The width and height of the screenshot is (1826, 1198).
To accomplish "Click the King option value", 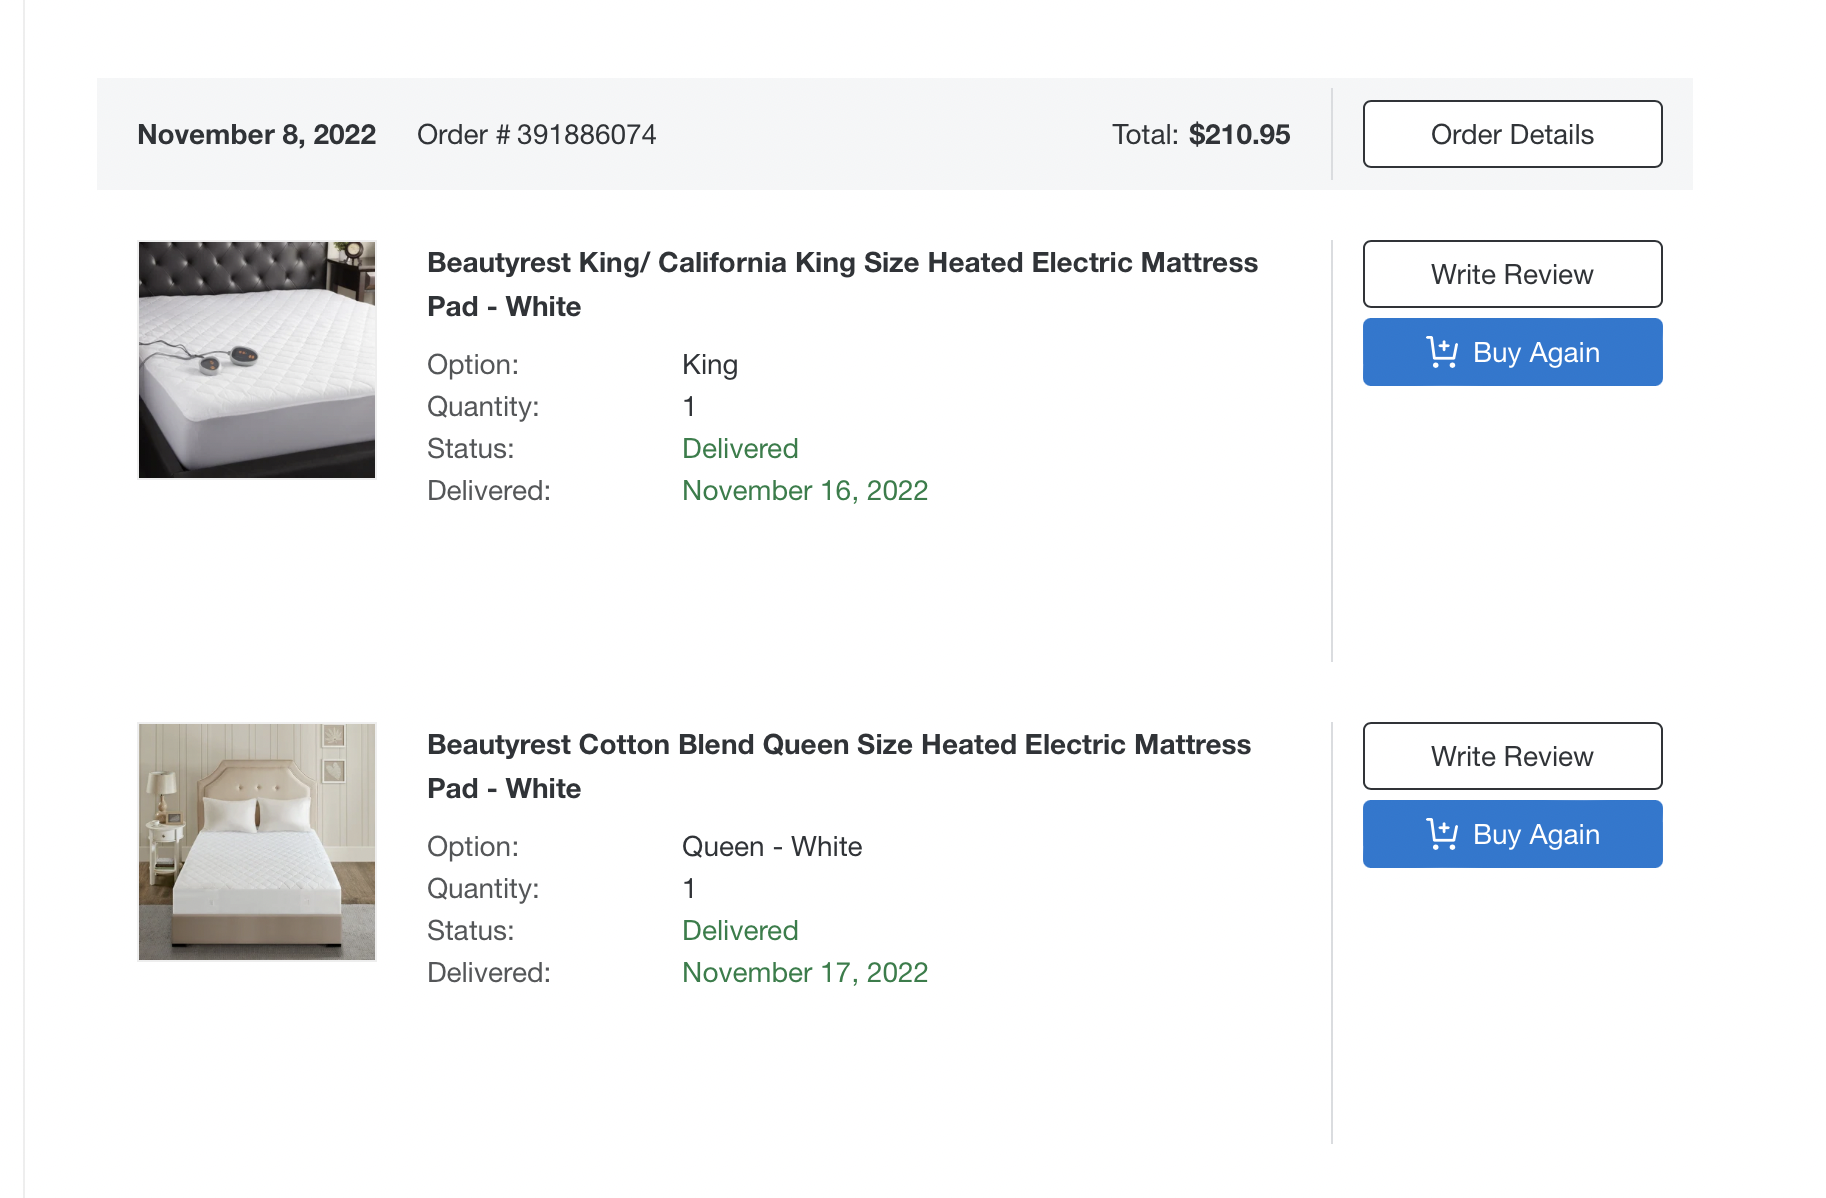I will click(x=710, y=365).
